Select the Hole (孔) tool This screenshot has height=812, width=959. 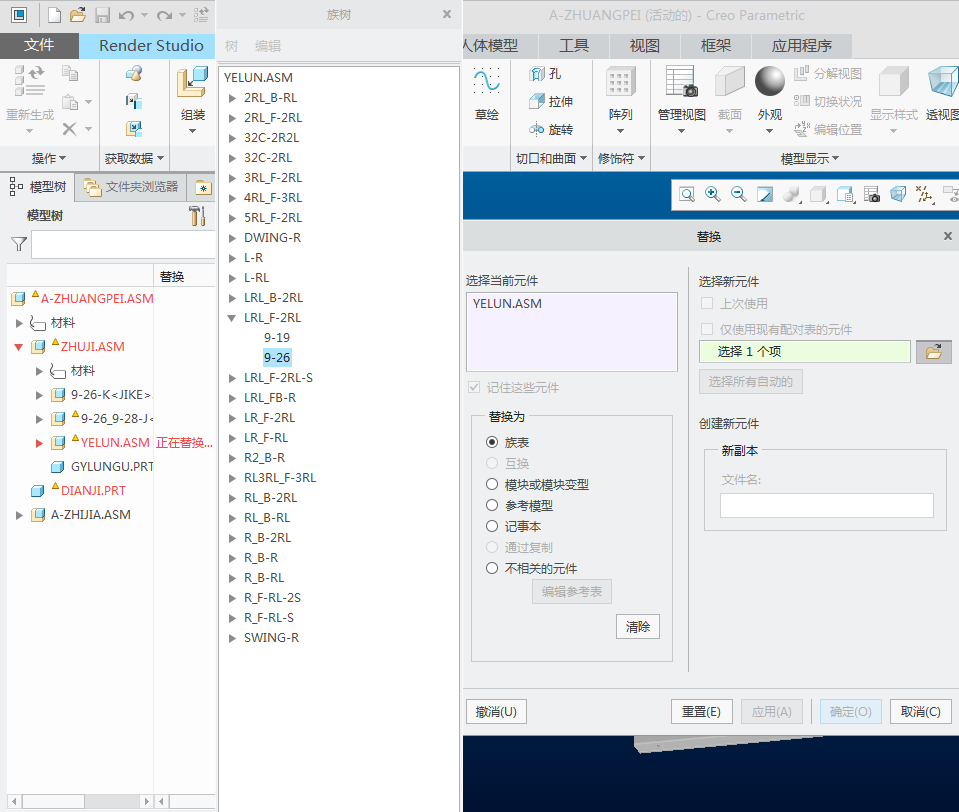point(545,74)
